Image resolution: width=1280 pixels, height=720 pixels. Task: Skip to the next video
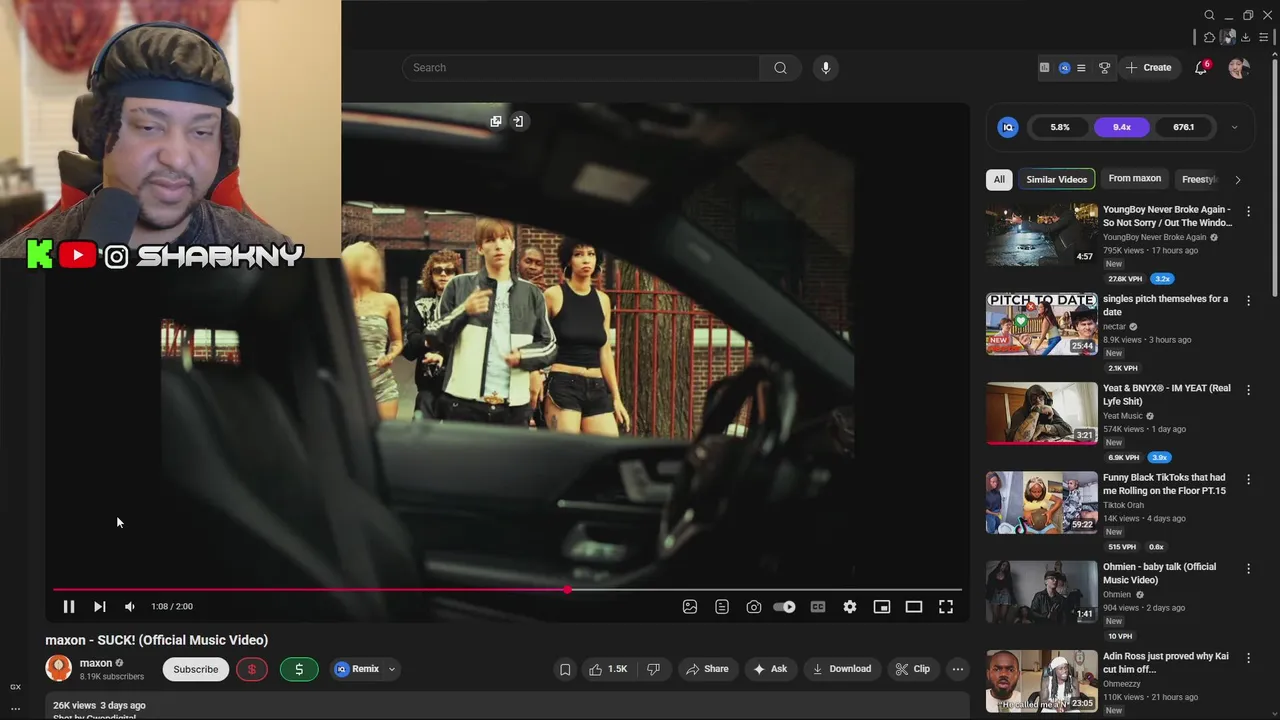[x=99, y=606]
